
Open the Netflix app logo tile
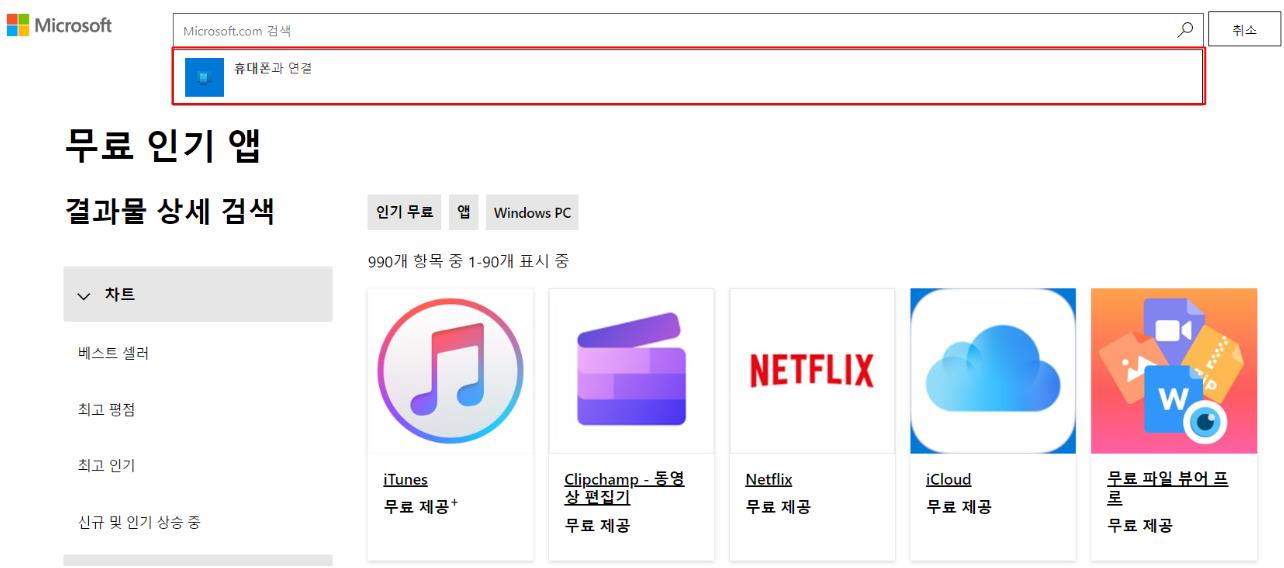(x=812, y=371)
